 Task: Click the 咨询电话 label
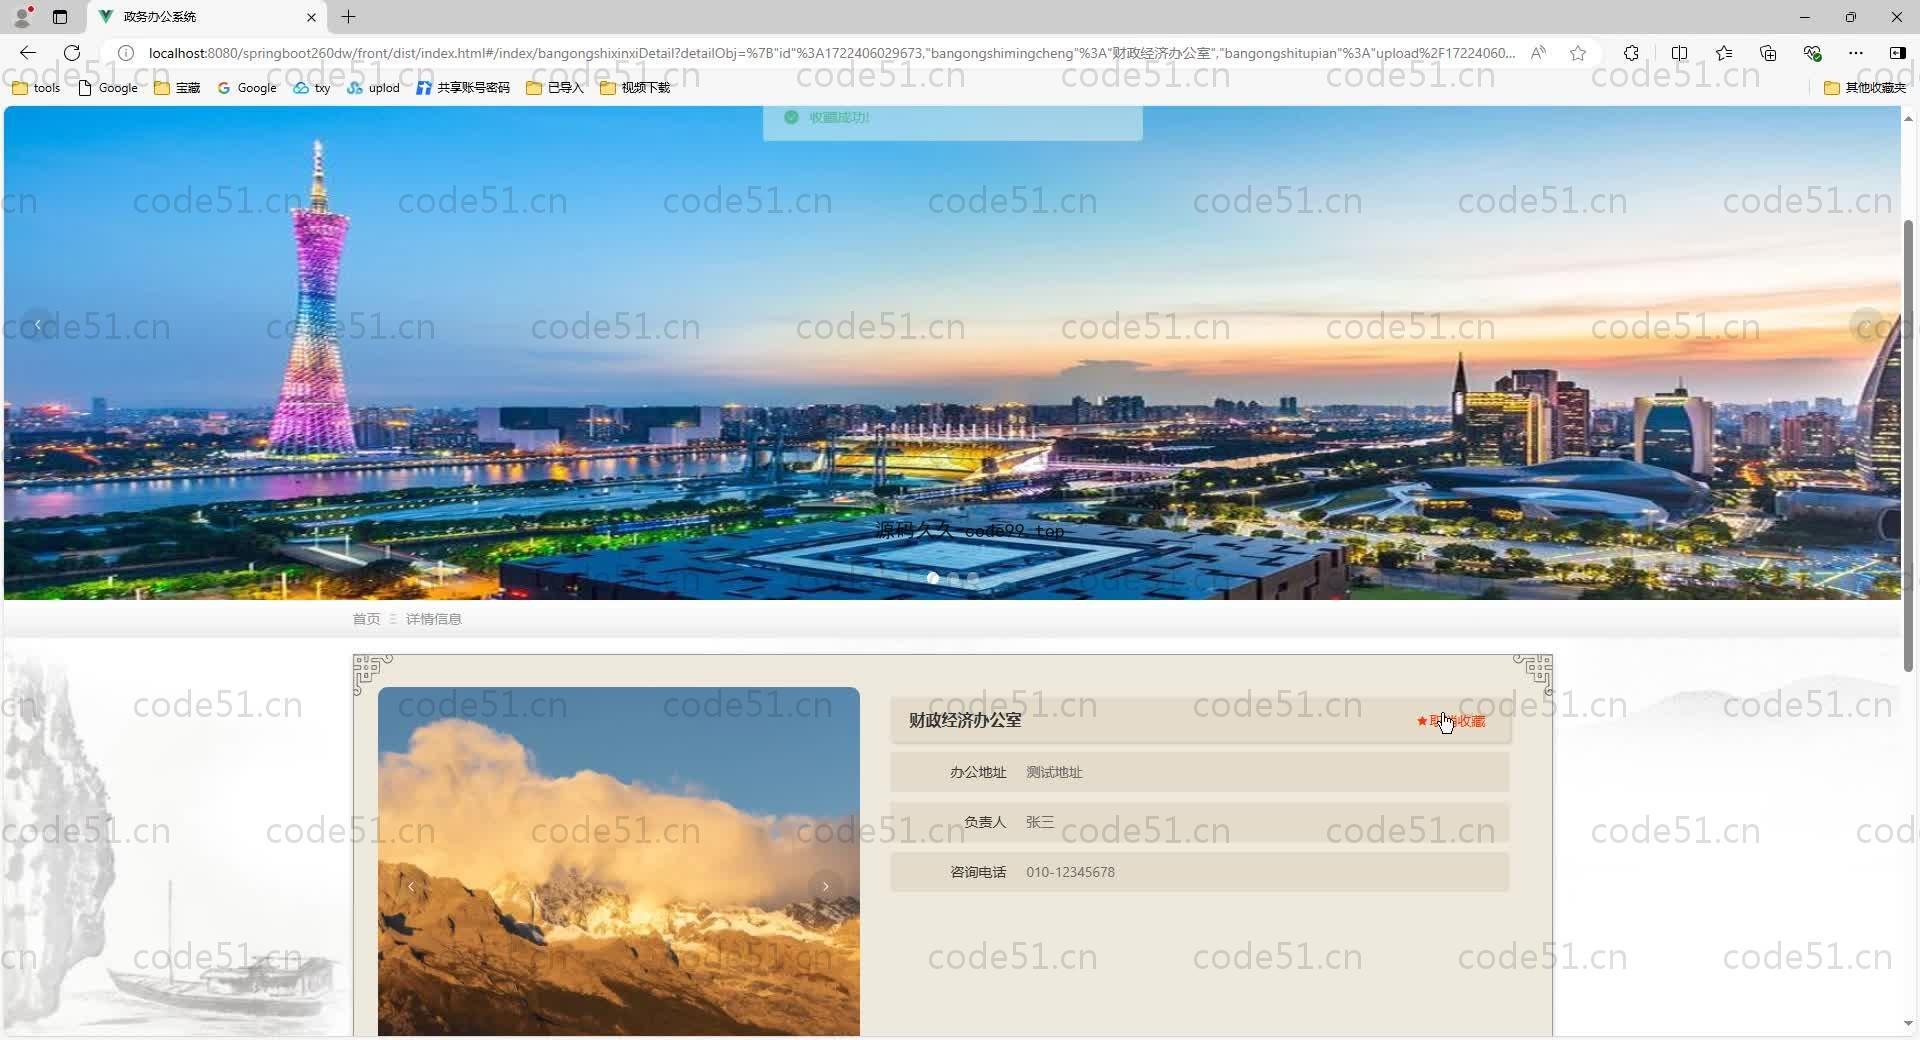click(x=978, y=872)
